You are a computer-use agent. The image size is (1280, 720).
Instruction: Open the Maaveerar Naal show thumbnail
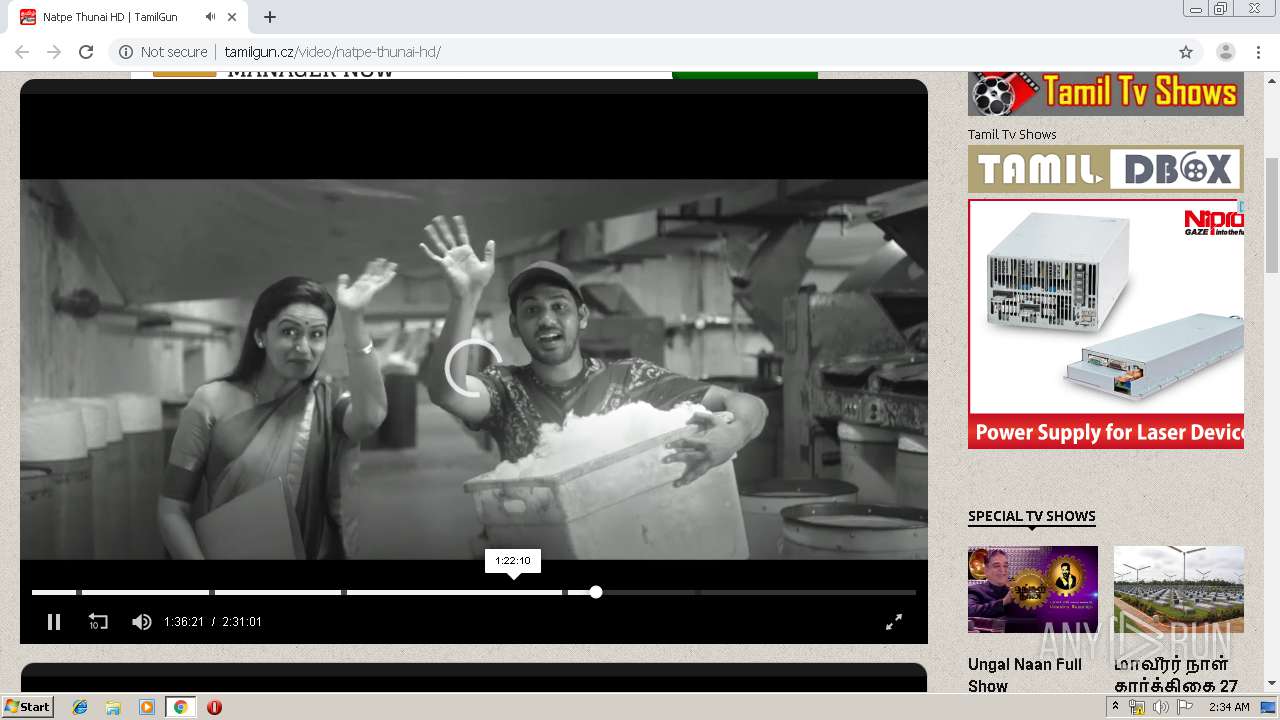point(1179,589)
